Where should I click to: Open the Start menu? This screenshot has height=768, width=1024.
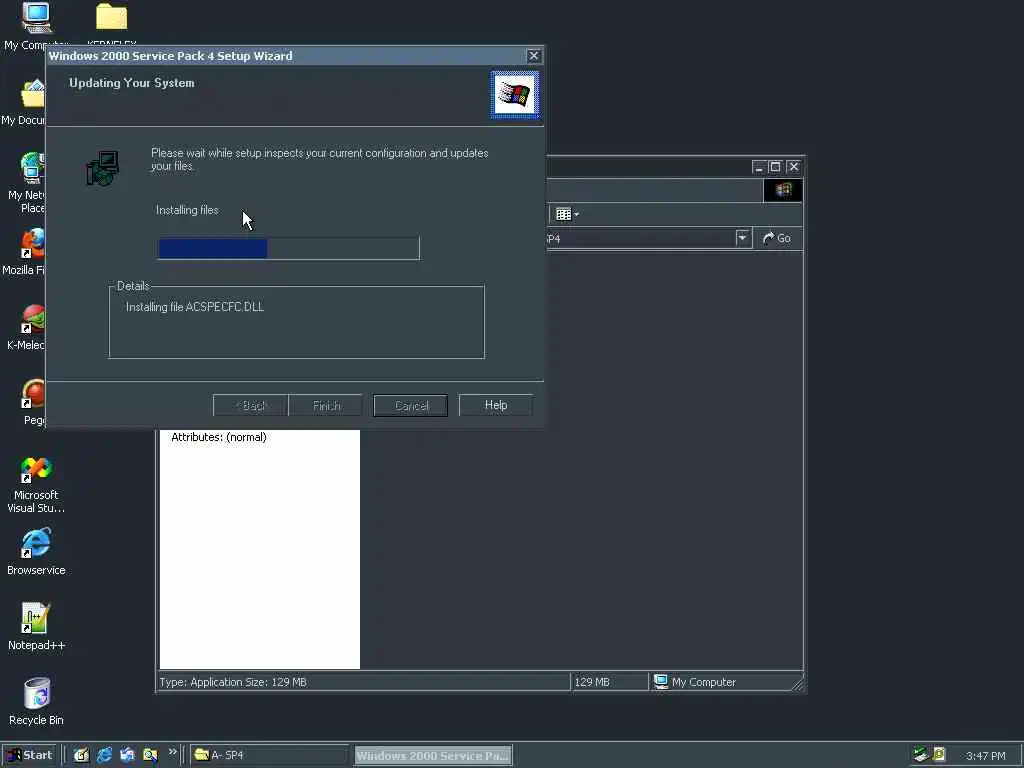pyautogui.click(x=29, y=755)
